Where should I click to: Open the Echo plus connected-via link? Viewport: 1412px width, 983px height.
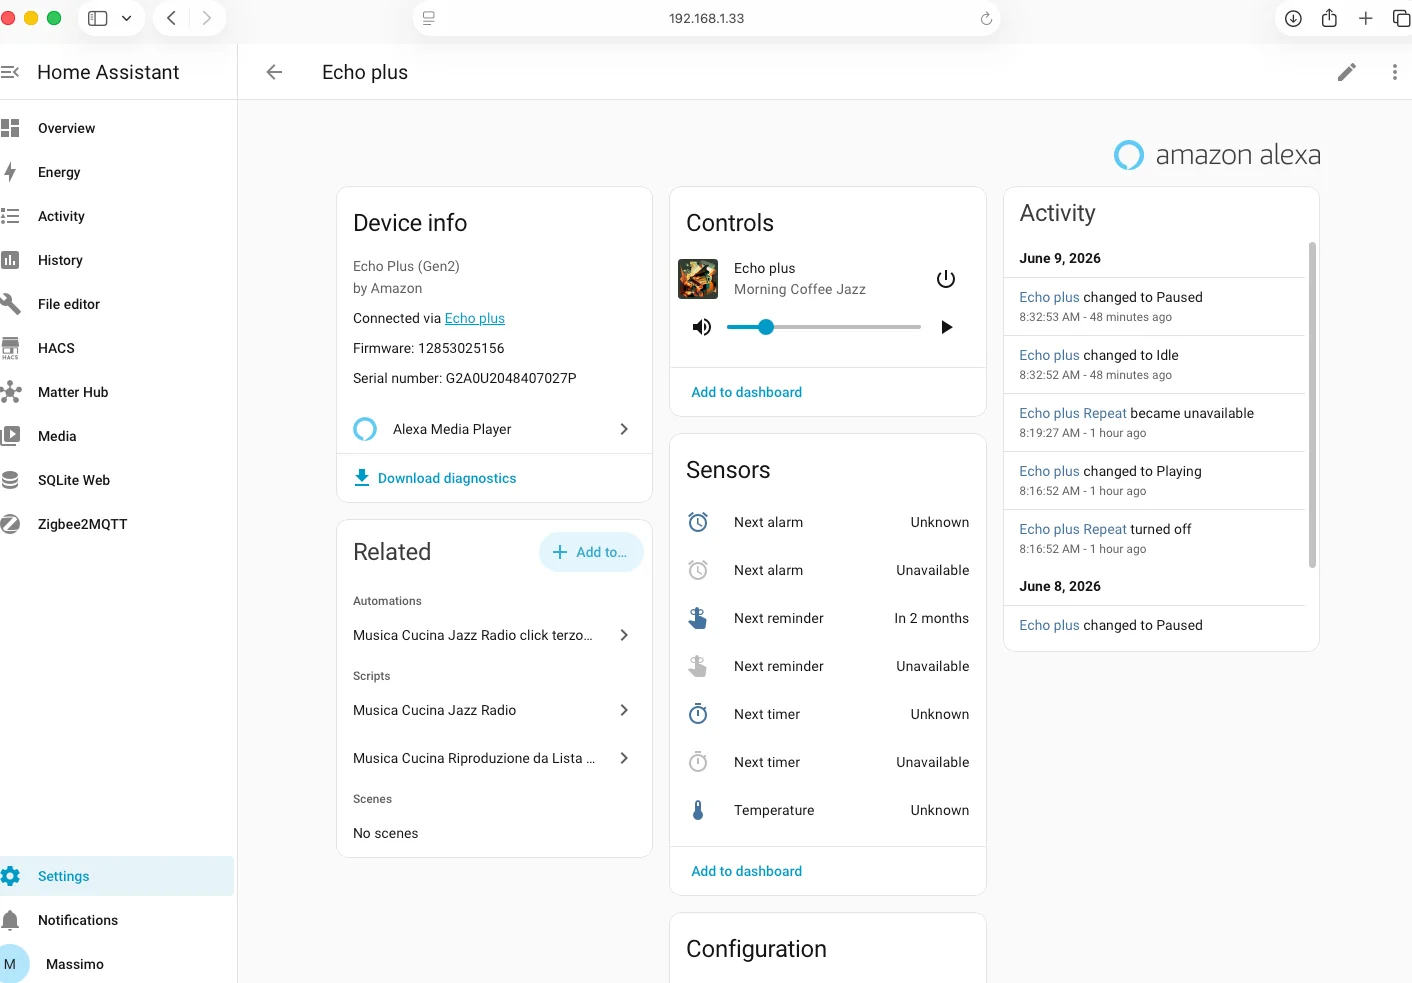point(475,318)
